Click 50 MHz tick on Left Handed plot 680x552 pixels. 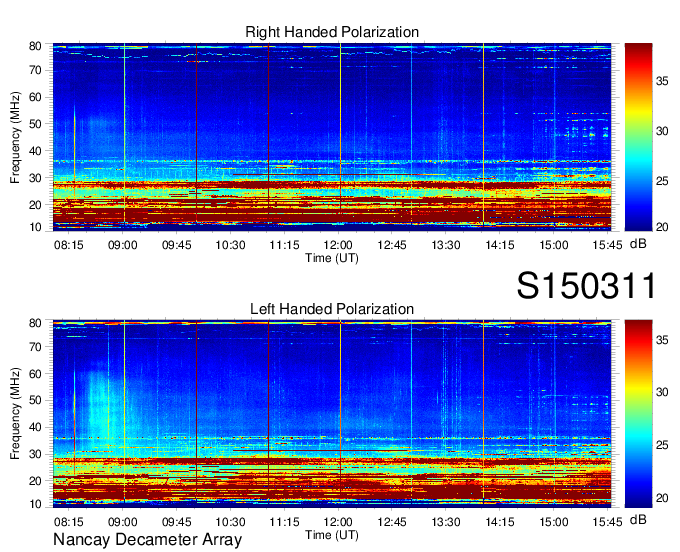[35, 400]
